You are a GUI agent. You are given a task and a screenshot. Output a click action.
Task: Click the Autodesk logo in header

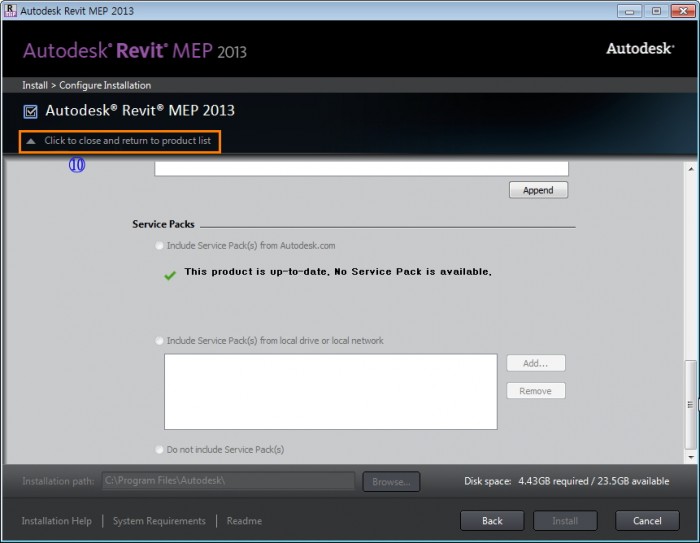638,48
